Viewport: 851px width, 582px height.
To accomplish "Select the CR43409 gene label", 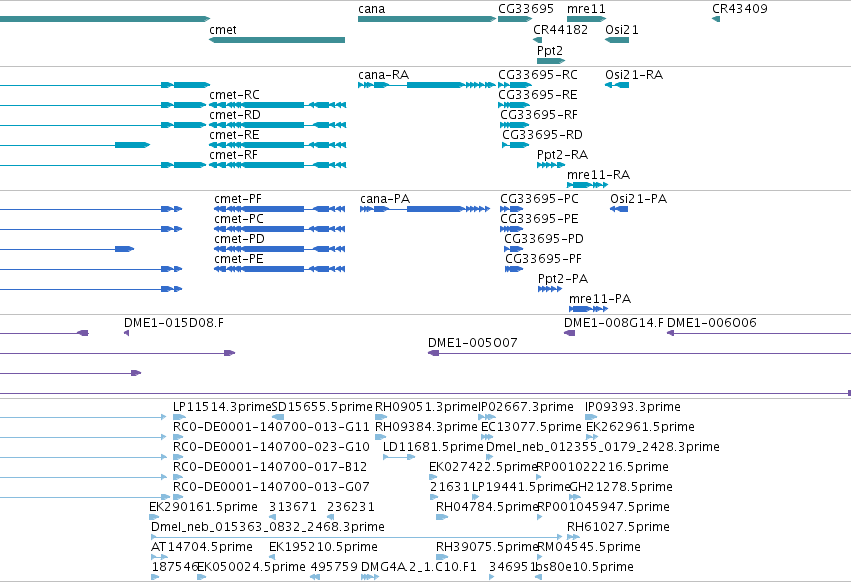I will [740, 9].
